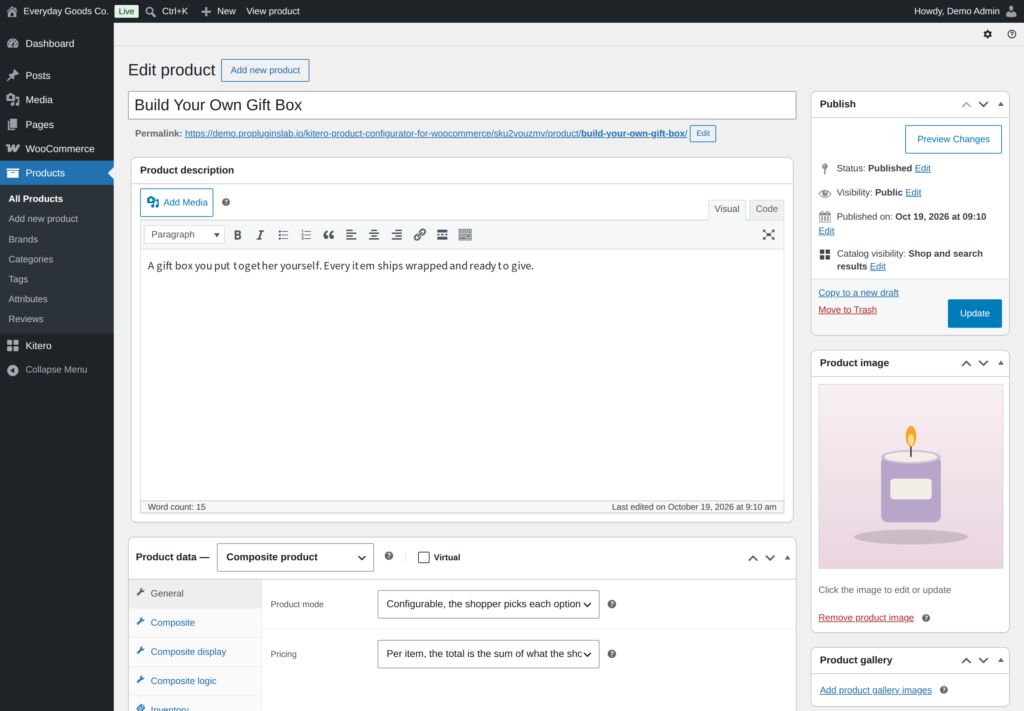Viewport: 1024px width, 711px height.
Task: Collapse the Product gallery panel
Action: (1000, 660)
